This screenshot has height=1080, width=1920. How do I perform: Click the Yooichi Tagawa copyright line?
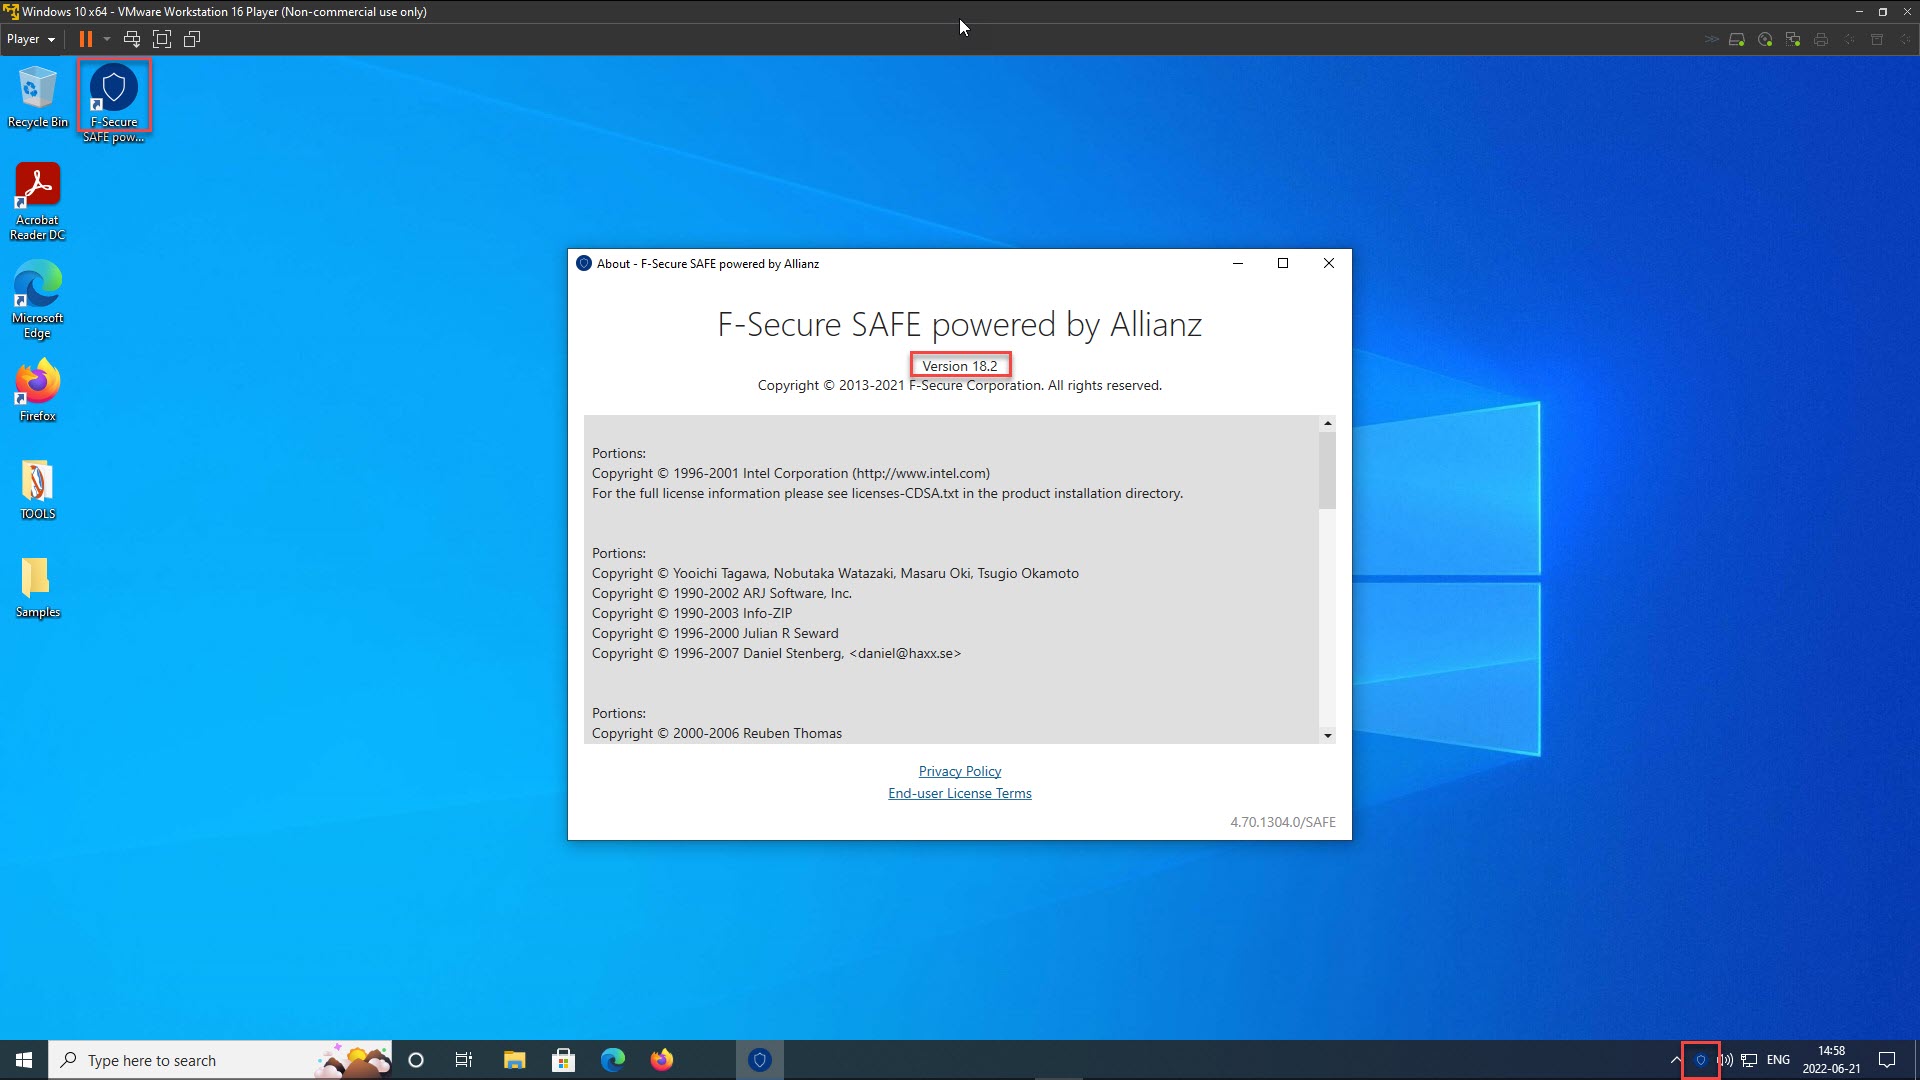835,573
